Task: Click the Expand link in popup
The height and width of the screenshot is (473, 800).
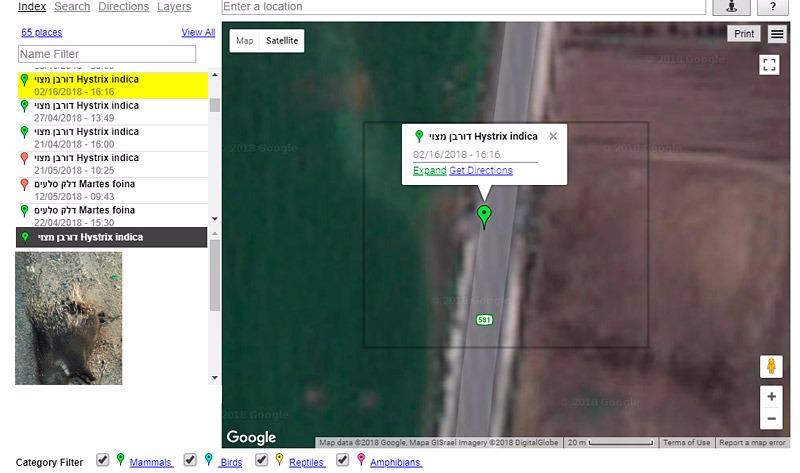Action: click(429, 171)
